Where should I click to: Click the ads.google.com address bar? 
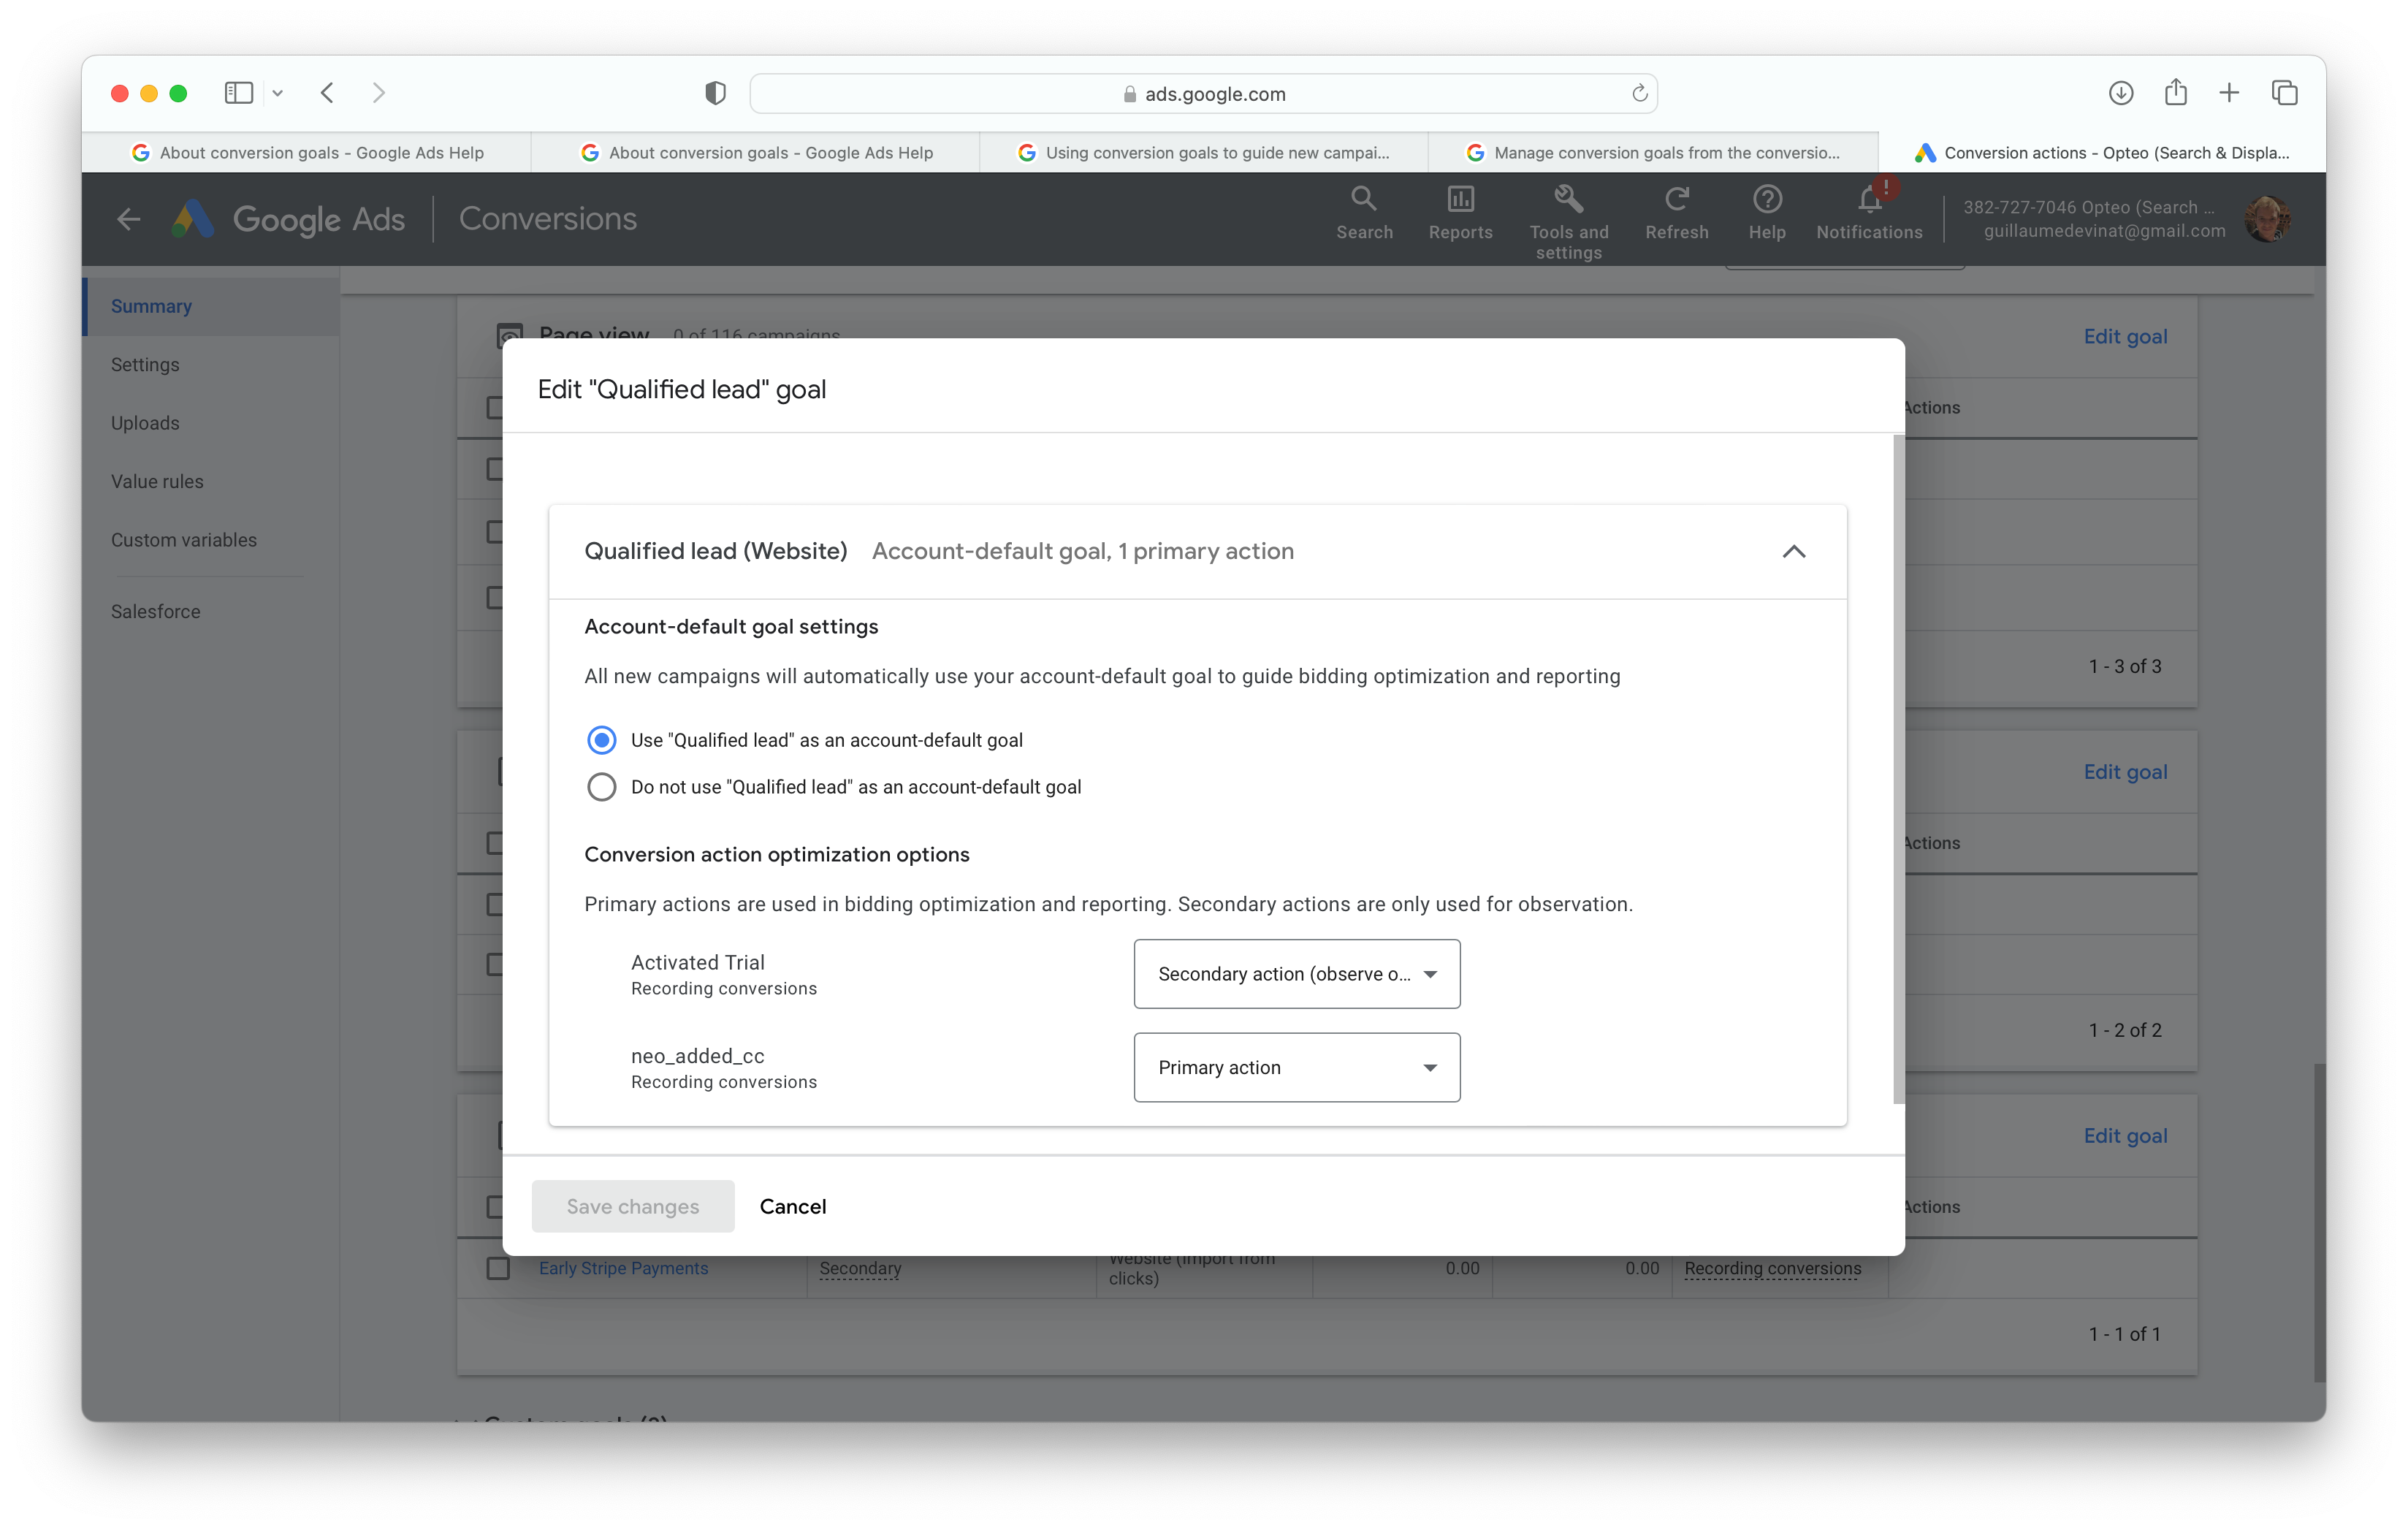coord(1203,93)
